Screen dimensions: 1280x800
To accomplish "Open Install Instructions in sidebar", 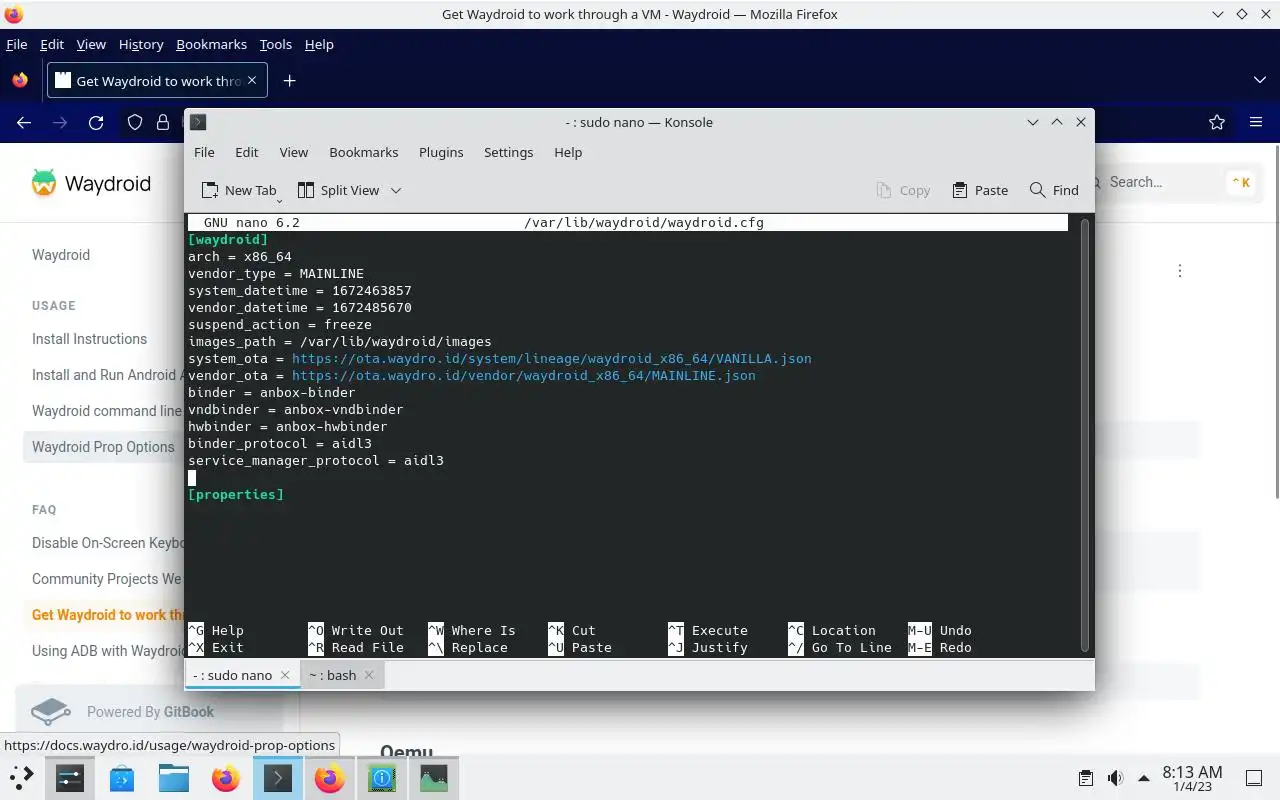I will pyautogui.click(x=90, y=339).
